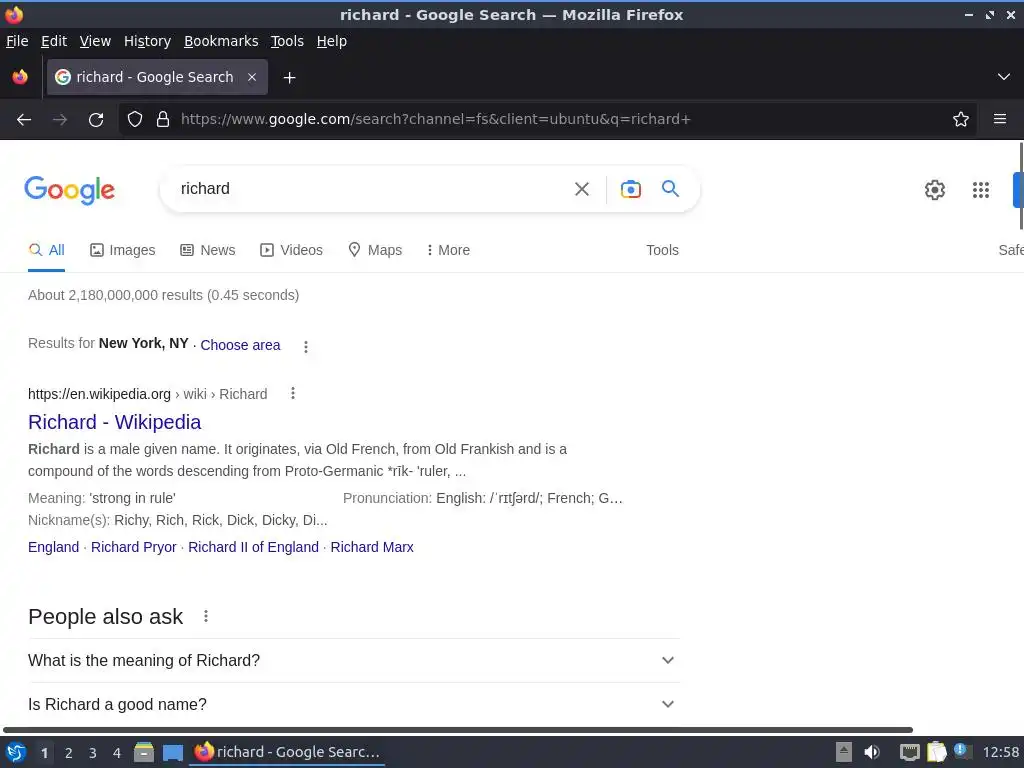Click the taskbar clock showing 12:58
This screenshot has height=768, width=1024.
pyautogui.click(x=1000, y=752)
